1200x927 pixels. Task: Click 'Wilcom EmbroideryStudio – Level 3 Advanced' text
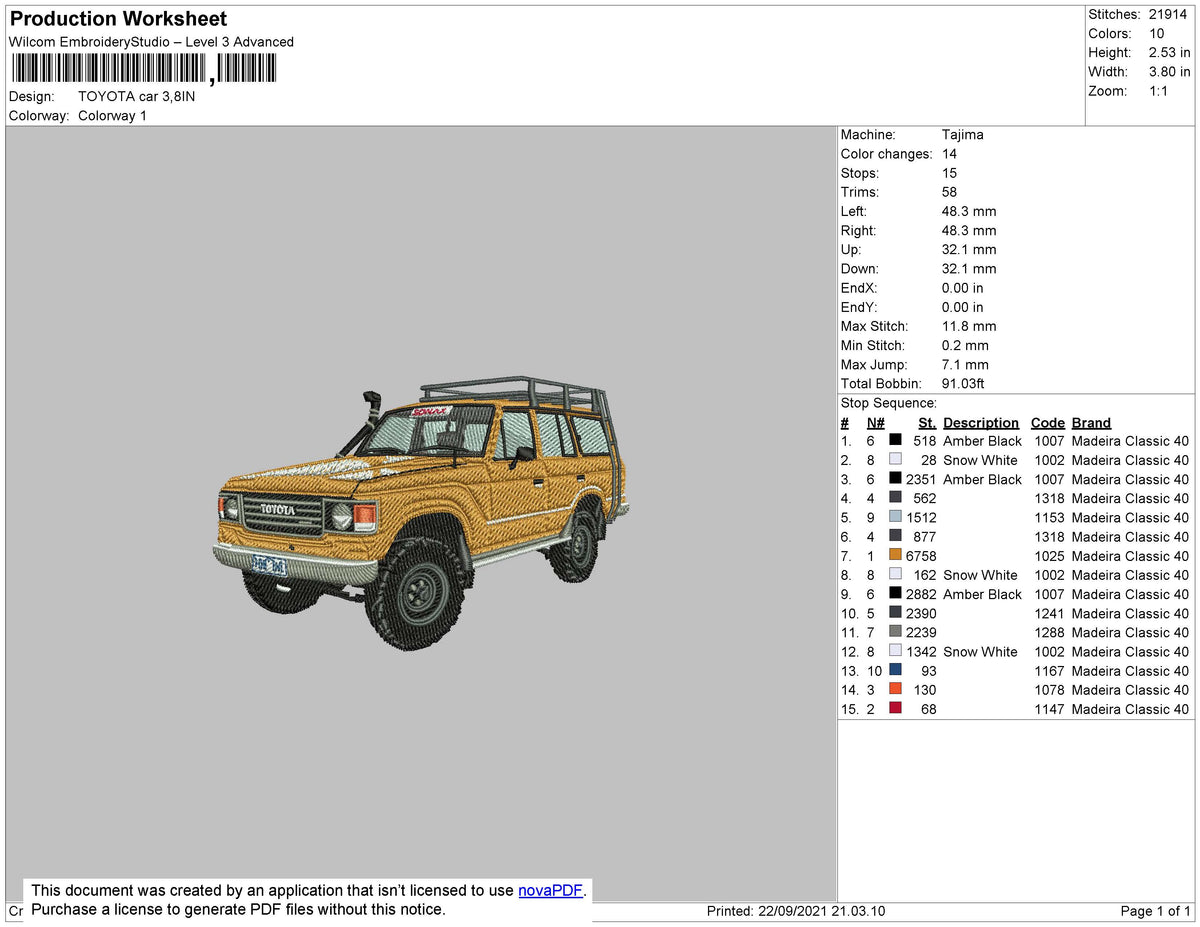coord(151,42)
